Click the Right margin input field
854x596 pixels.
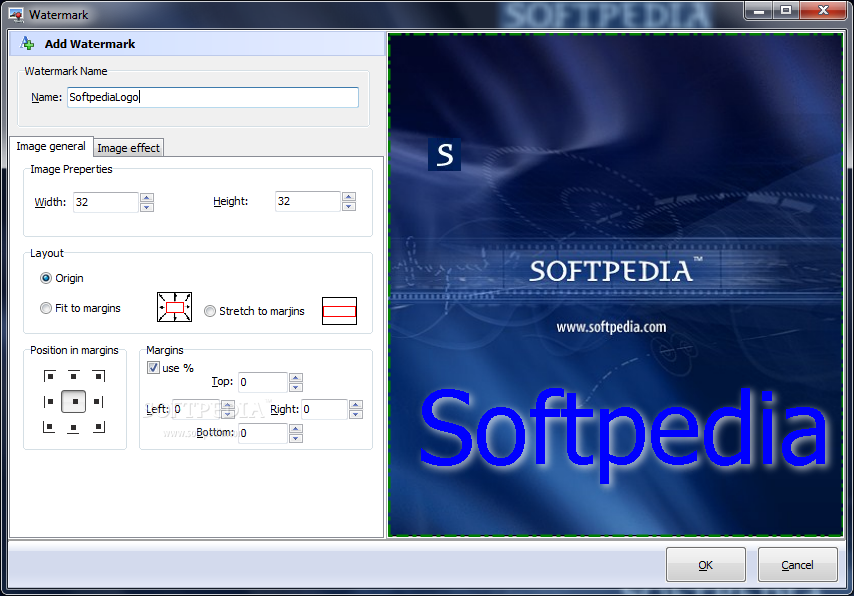pos(325,409)
